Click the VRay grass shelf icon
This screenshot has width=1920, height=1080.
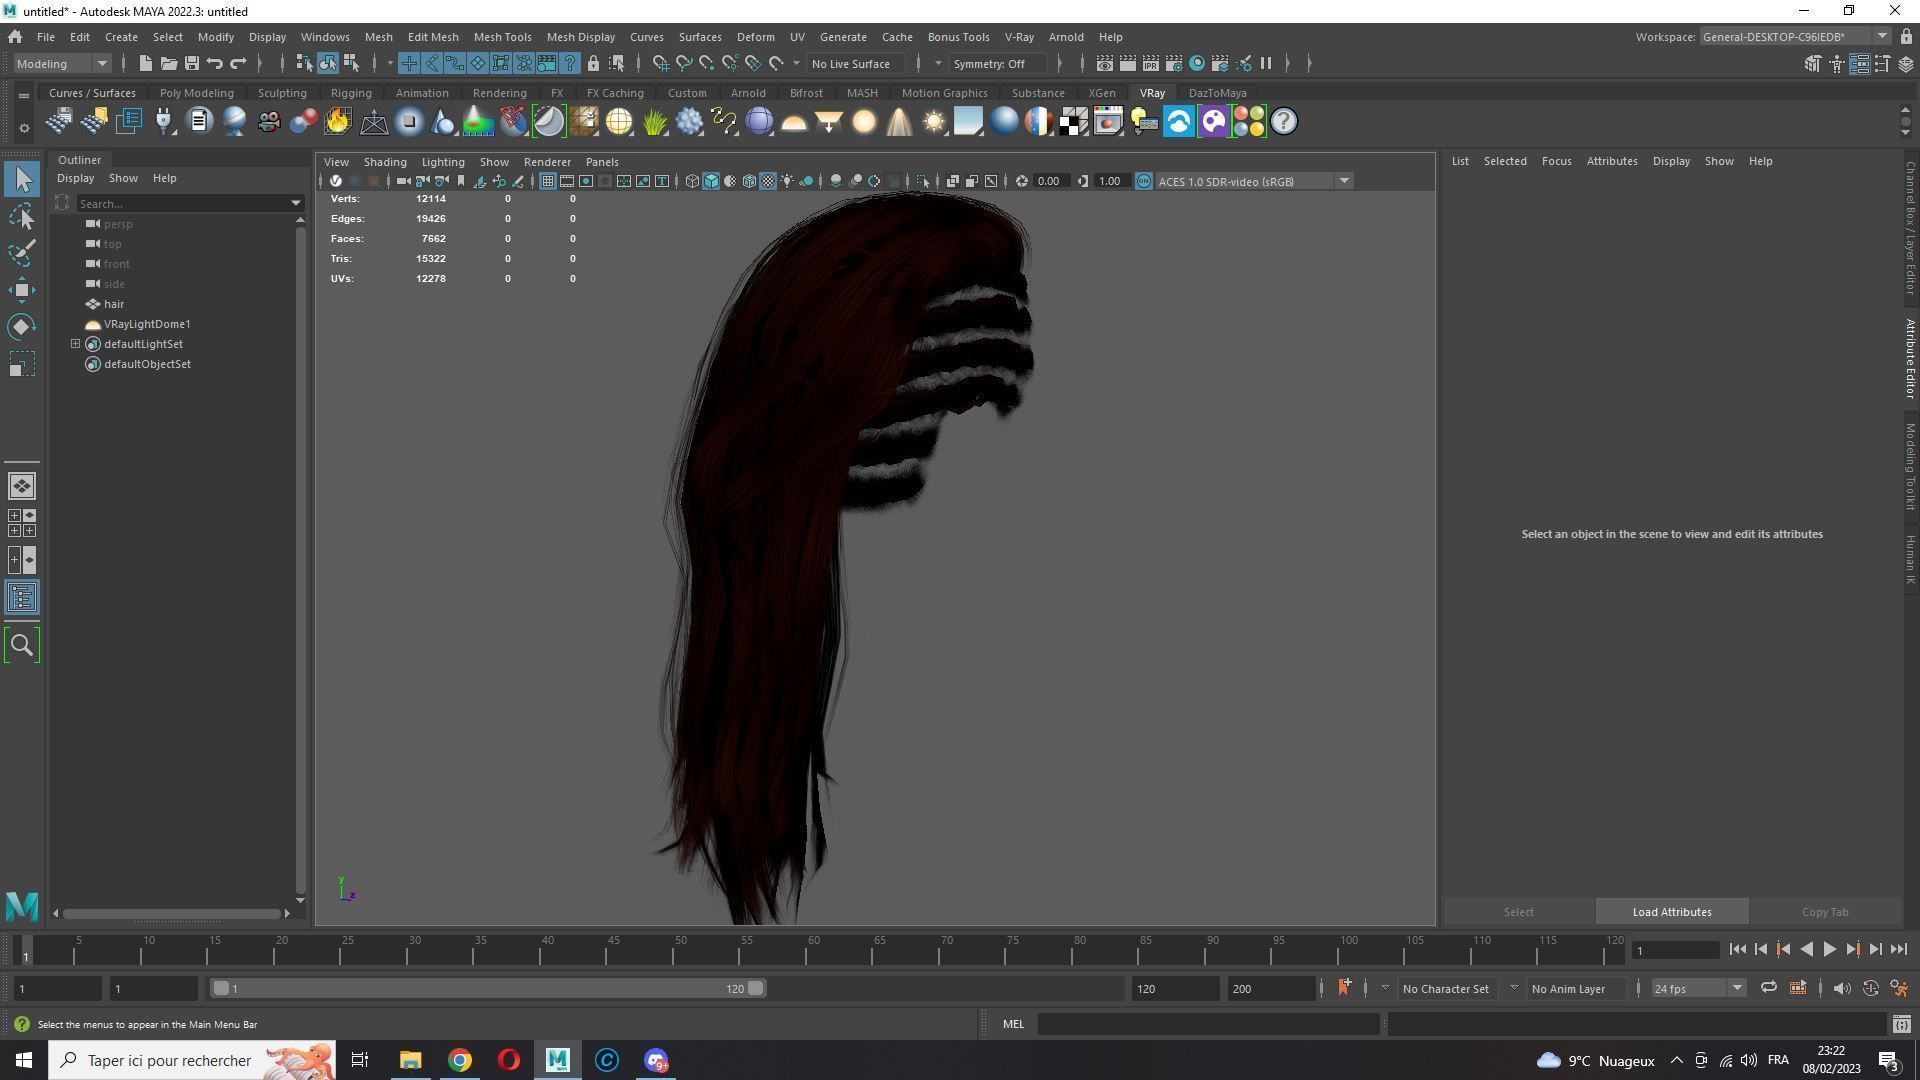(x=655, y=122)
